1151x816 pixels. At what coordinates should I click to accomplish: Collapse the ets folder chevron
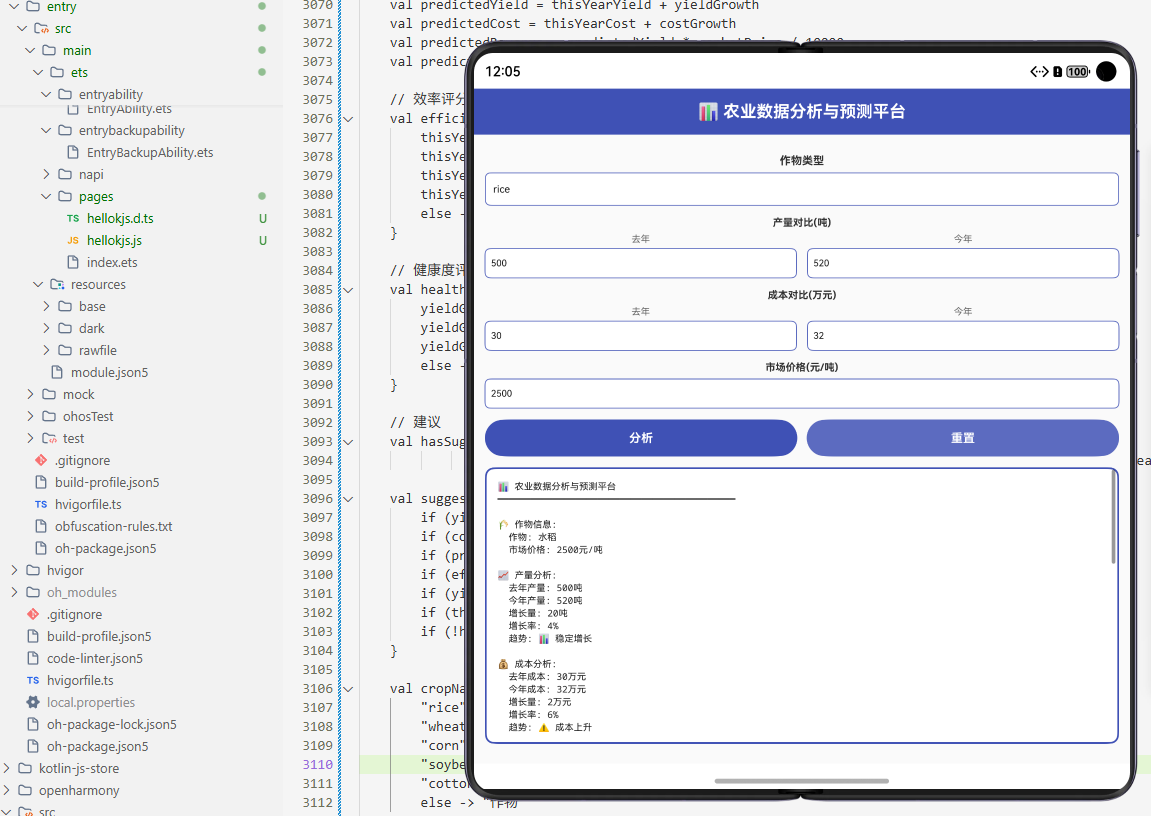[x=38, y=73]
